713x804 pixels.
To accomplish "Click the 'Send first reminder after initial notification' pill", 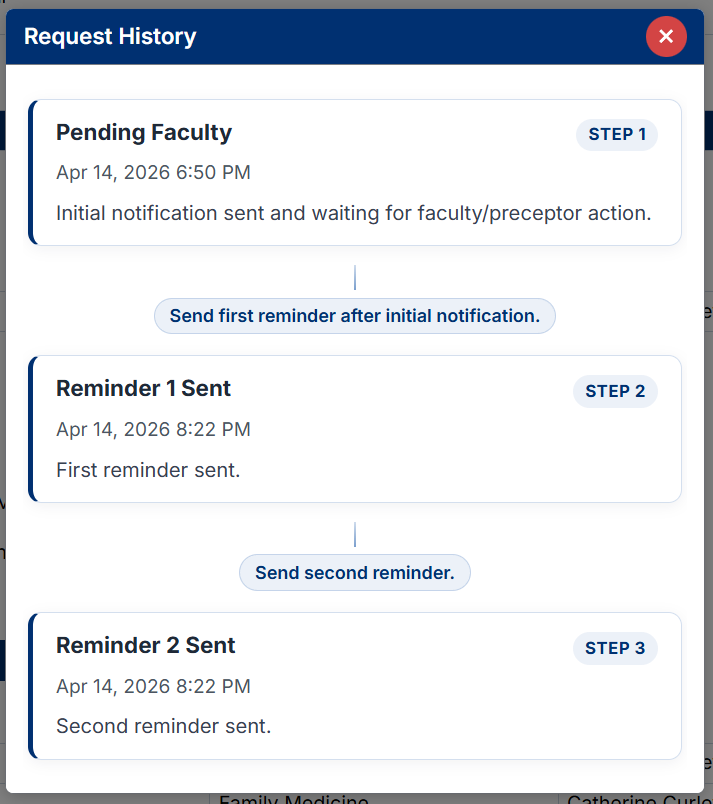I will pos(354,315).
